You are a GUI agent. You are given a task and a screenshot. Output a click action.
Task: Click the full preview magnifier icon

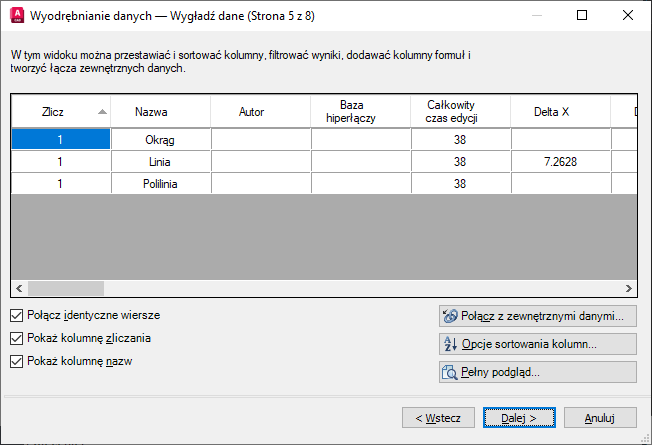coord(450,372)
